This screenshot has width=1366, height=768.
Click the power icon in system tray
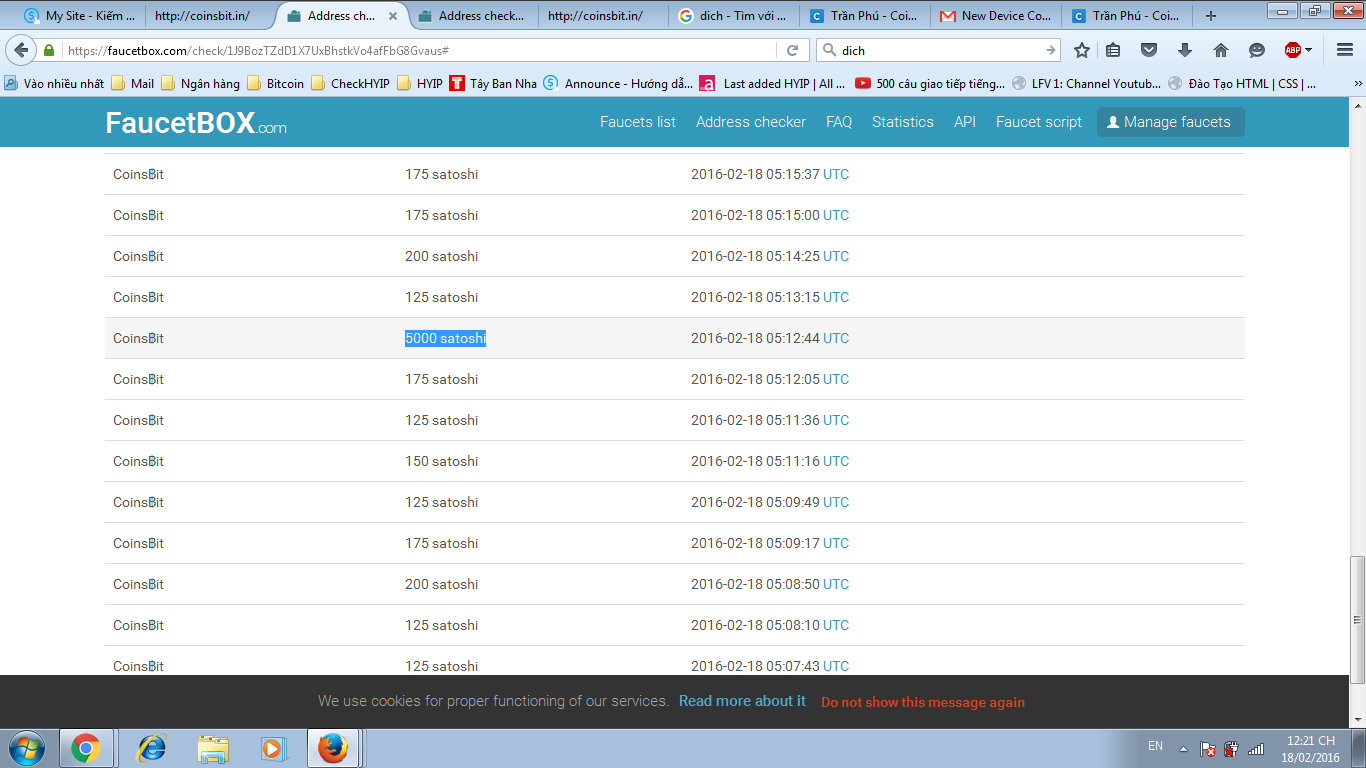coord(1232,748)
